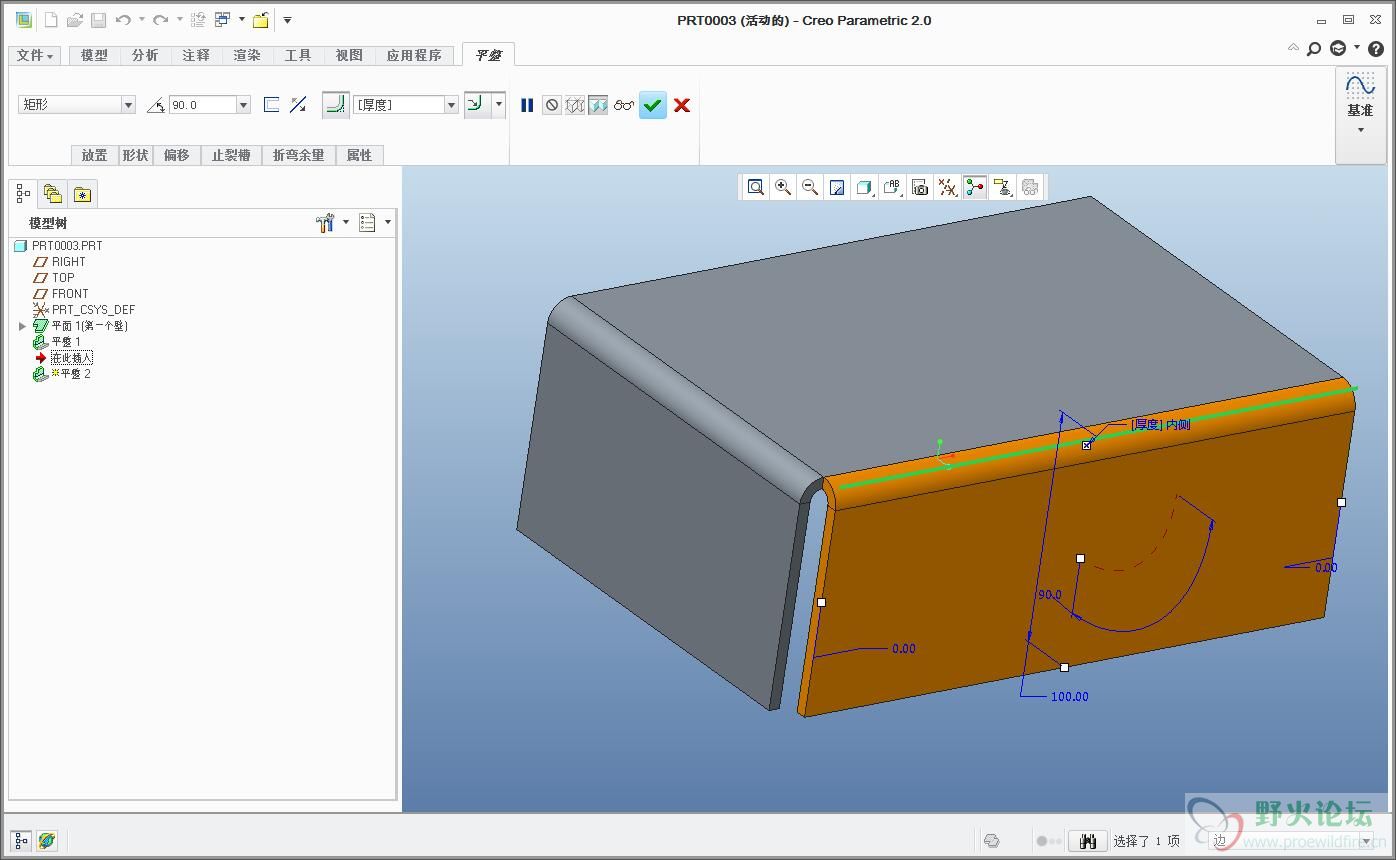
Task: Open the 矩形 wall shape dropdown
Action: (128, 105)
